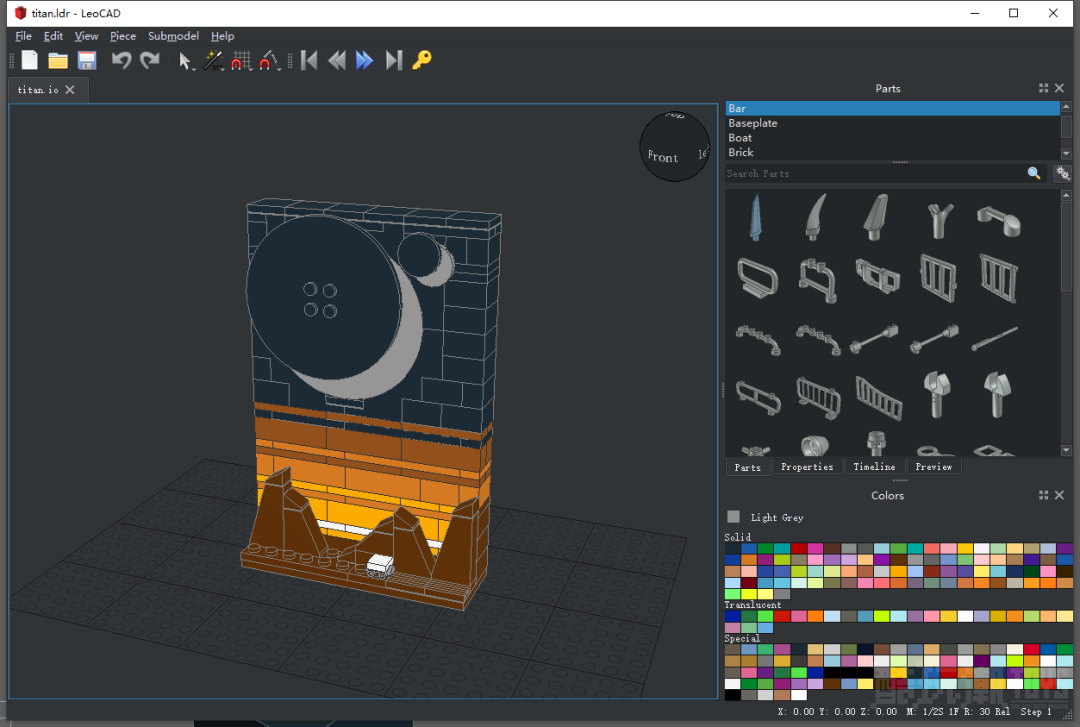
Task: Select the Boat parts category
Action: 892,138
